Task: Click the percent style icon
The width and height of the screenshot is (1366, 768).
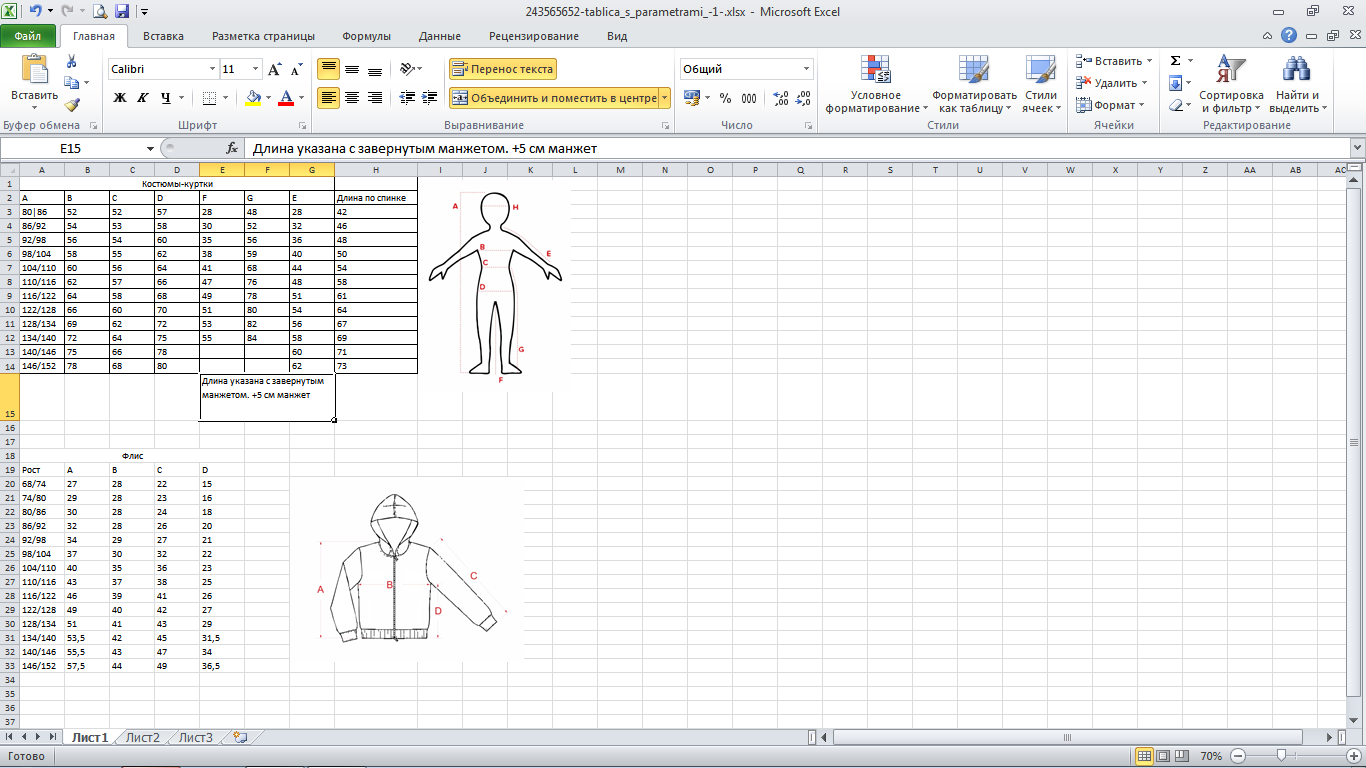Action: [x=725, y=98]
